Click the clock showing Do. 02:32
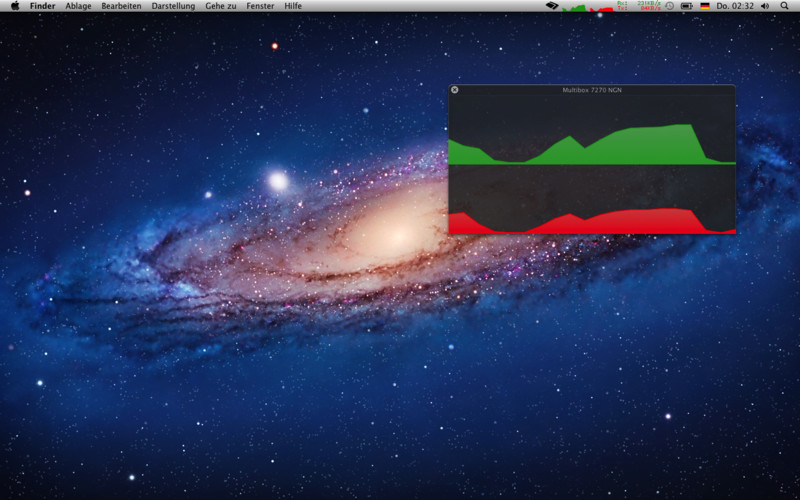The height and width of the screenshot is (500, 800). [x=735, y=6]
